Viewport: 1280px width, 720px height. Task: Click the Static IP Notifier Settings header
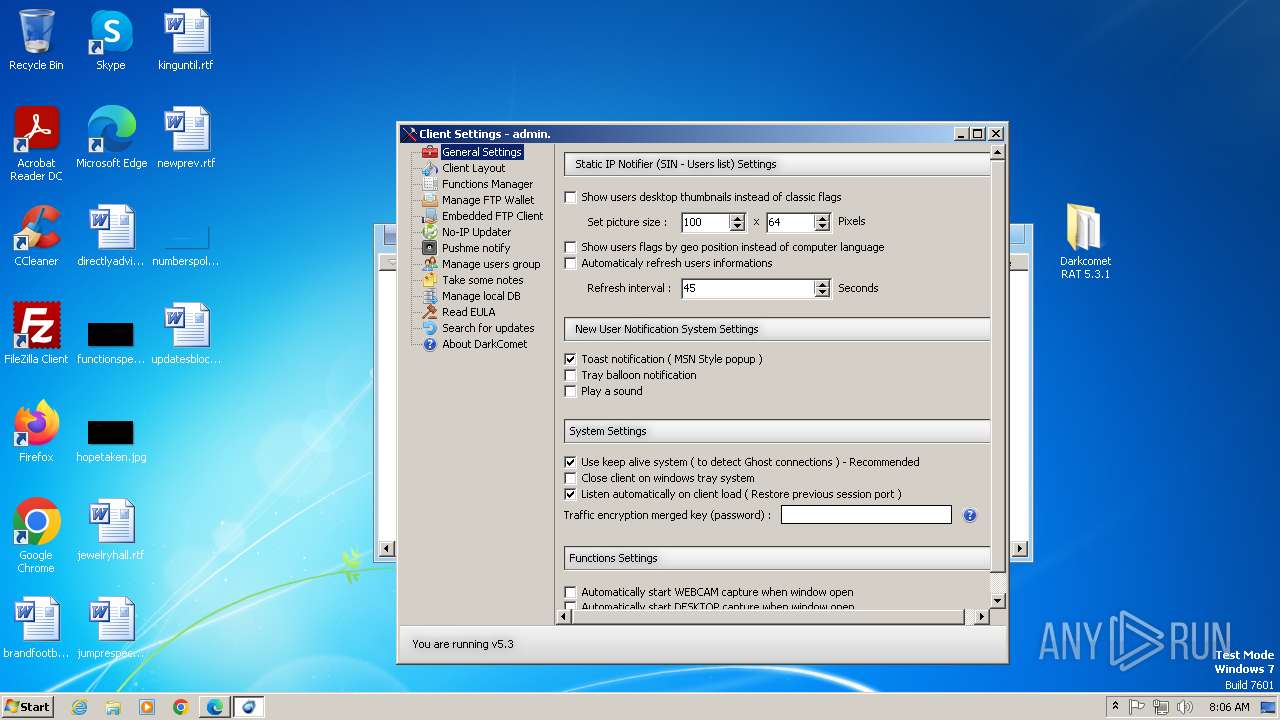[x=777, y=164]
